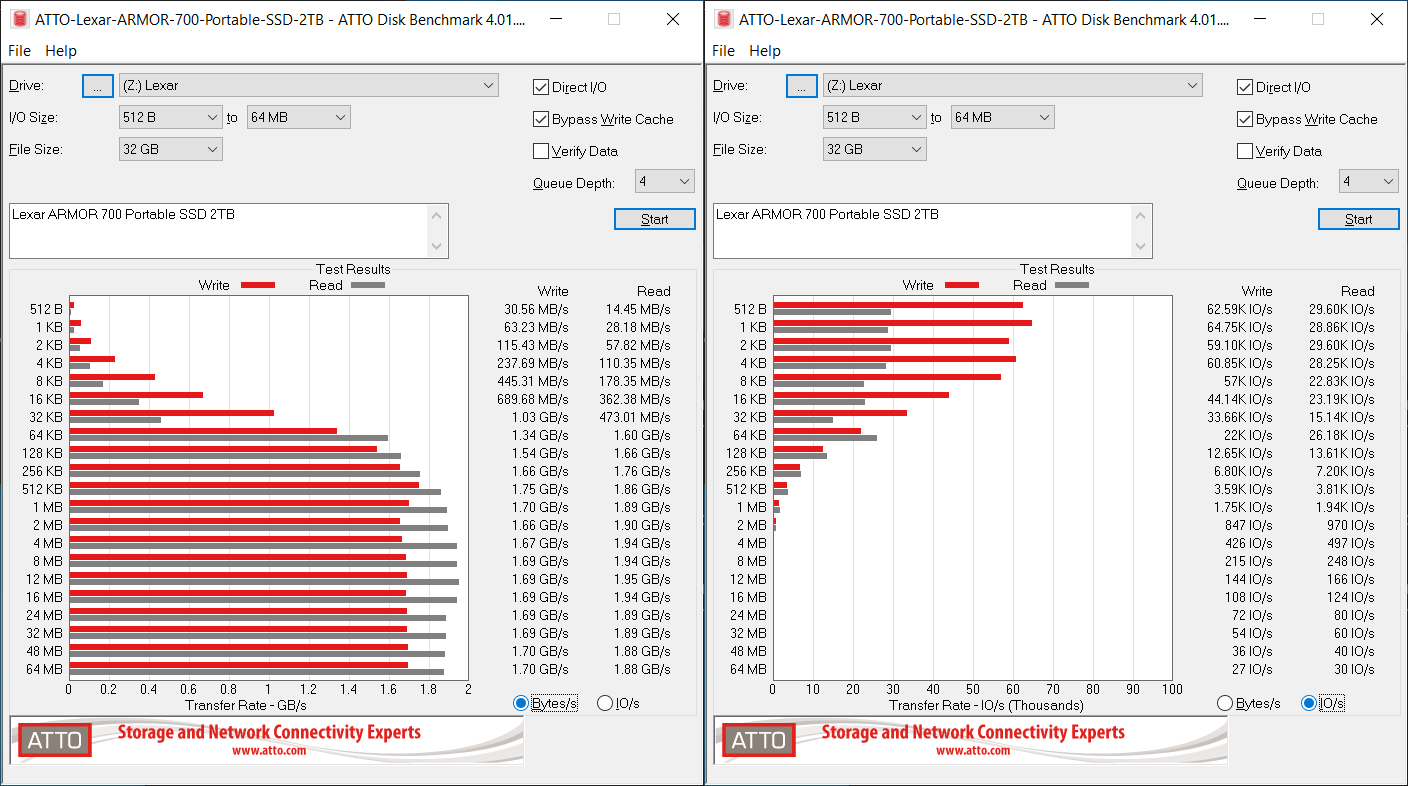Click the ATTO disk icon in right title bar
1408x786 pixels.
[723, 19]
